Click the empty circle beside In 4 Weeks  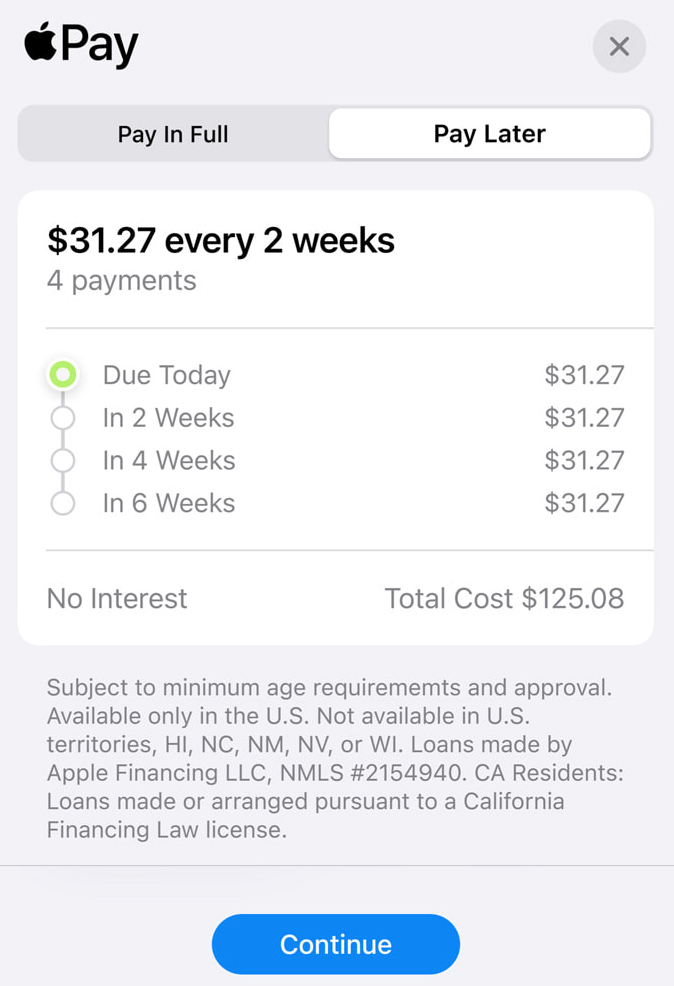click(63, 460)
